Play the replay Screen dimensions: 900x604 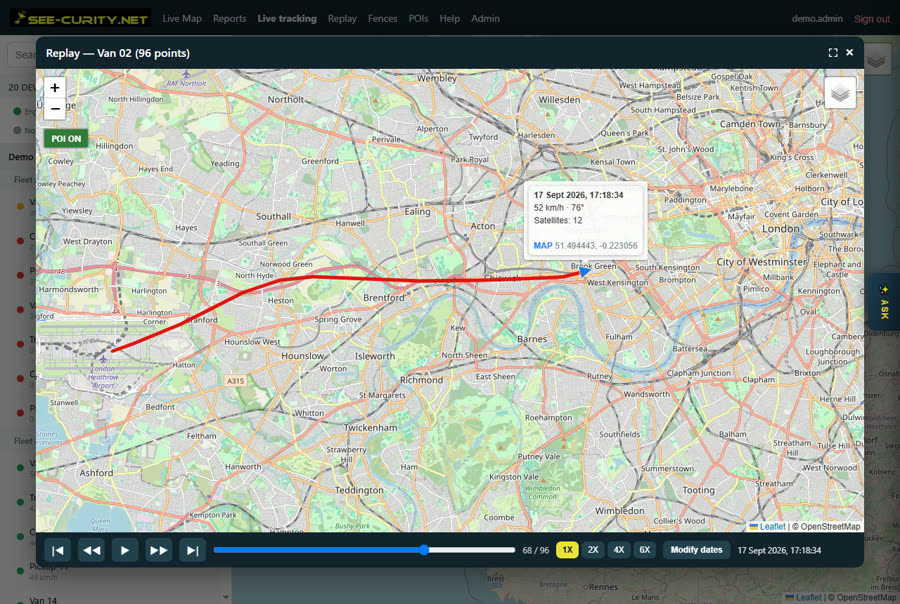click(125, 550)
